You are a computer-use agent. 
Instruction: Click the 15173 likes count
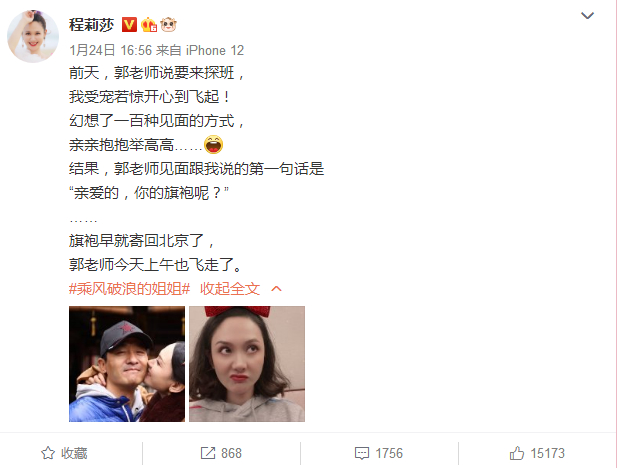pos(547,453)
